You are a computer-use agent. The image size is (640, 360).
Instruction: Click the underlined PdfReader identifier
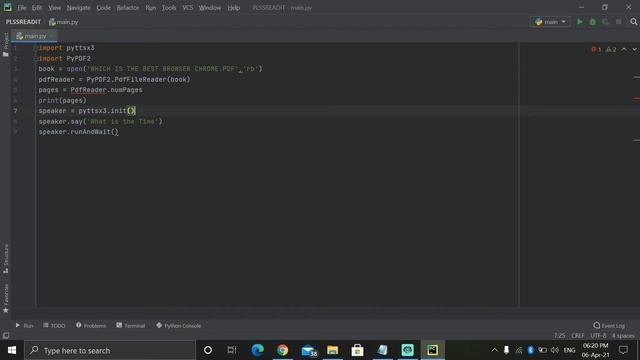88,90
